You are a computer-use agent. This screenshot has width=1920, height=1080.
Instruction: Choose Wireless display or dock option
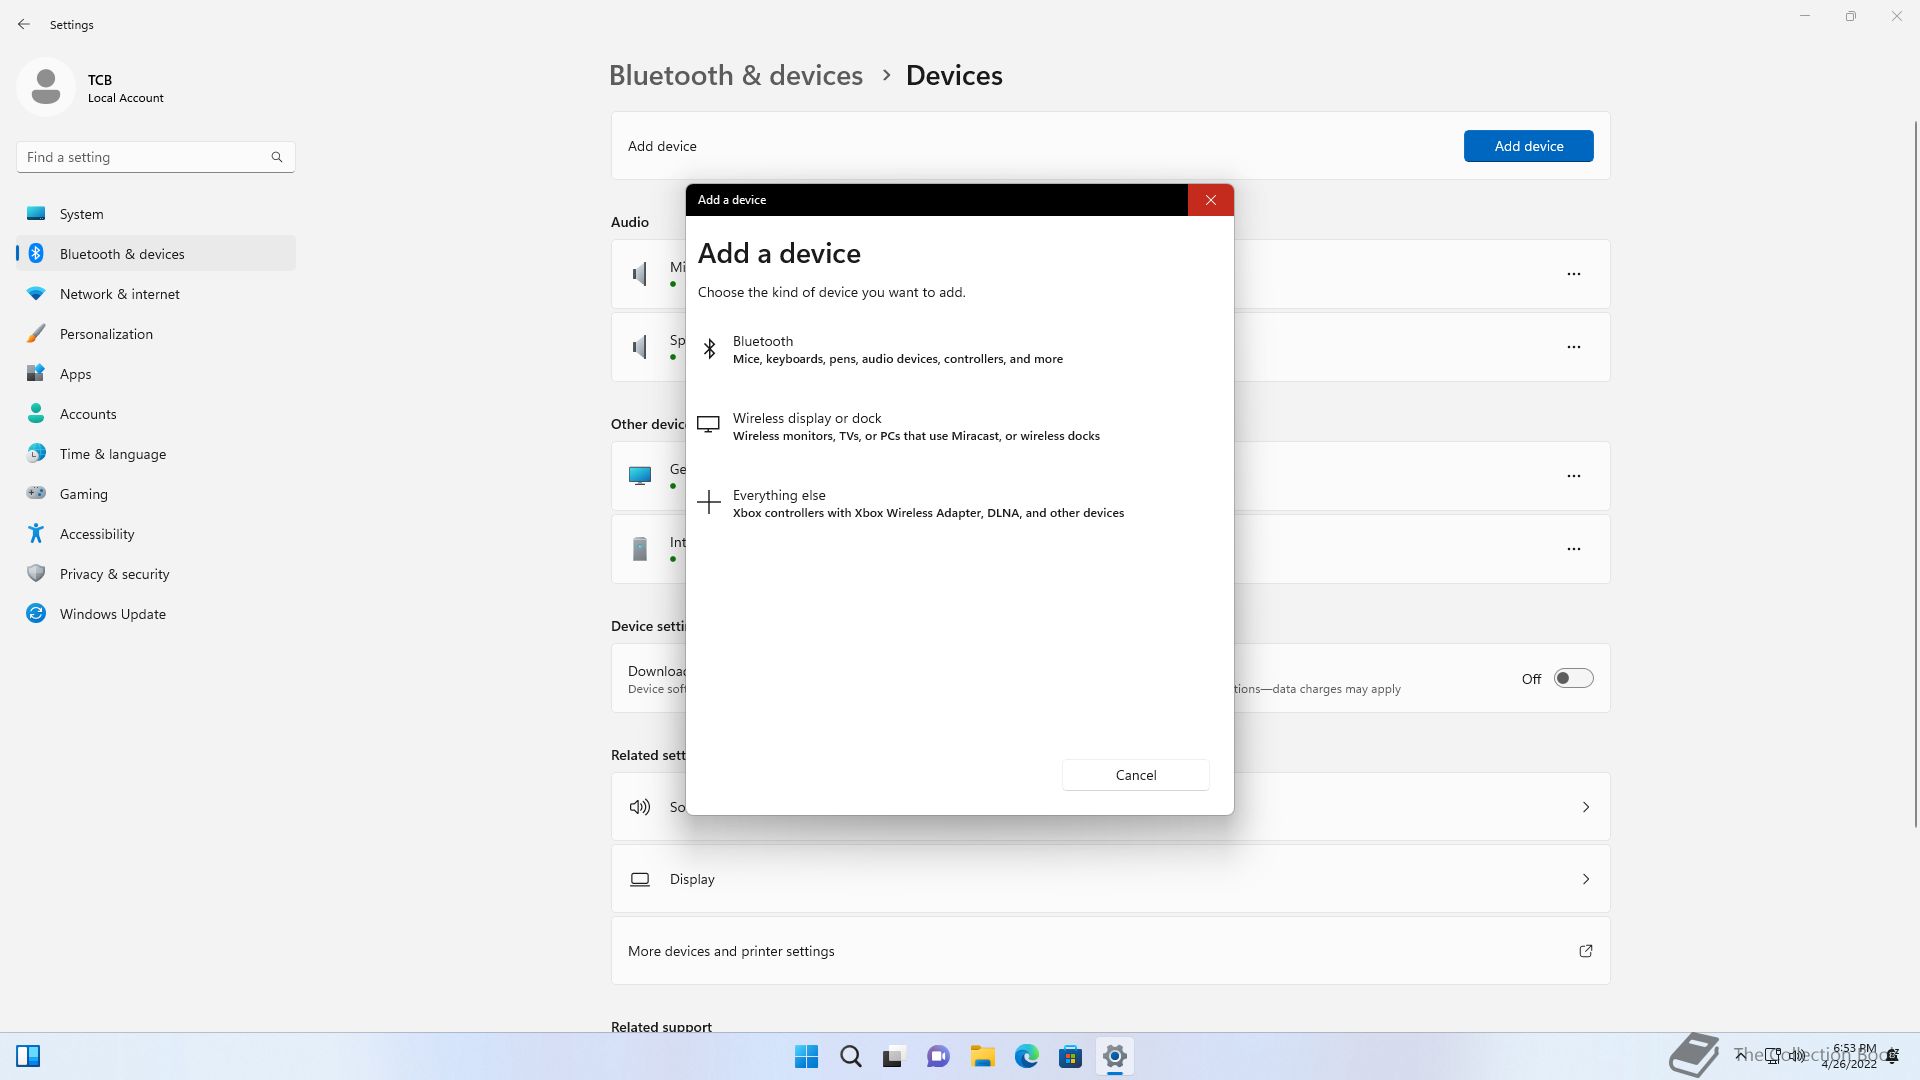(x=959, y=426)
